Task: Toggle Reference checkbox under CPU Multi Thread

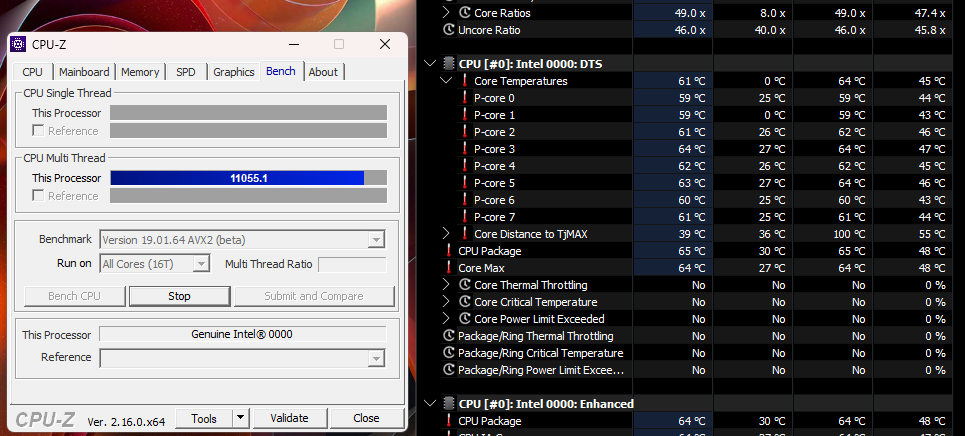Action: tap(38, 196)
